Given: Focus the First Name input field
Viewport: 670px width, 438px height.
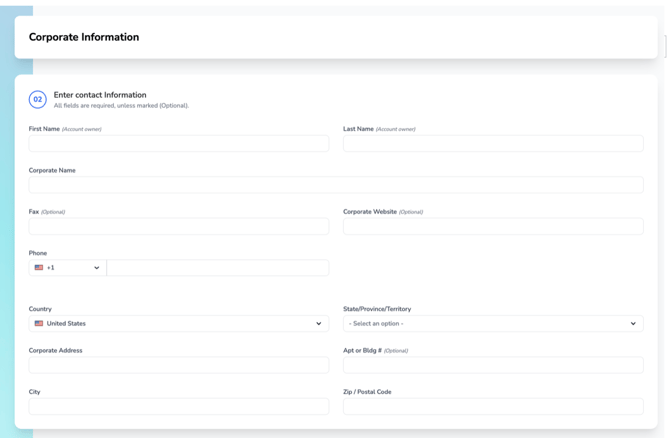Looking at the screenshot, I should [179, 144].
